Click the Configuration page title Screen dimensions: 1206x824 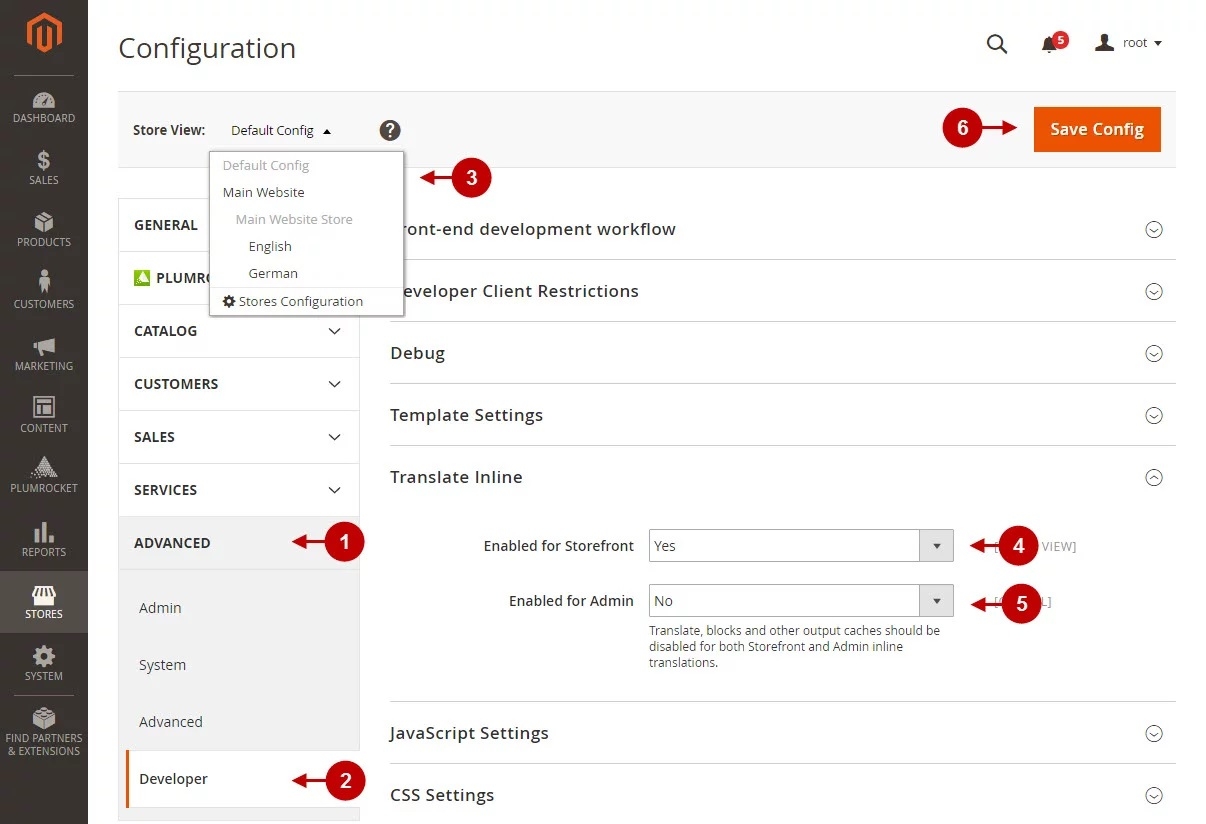click(207, 48)
